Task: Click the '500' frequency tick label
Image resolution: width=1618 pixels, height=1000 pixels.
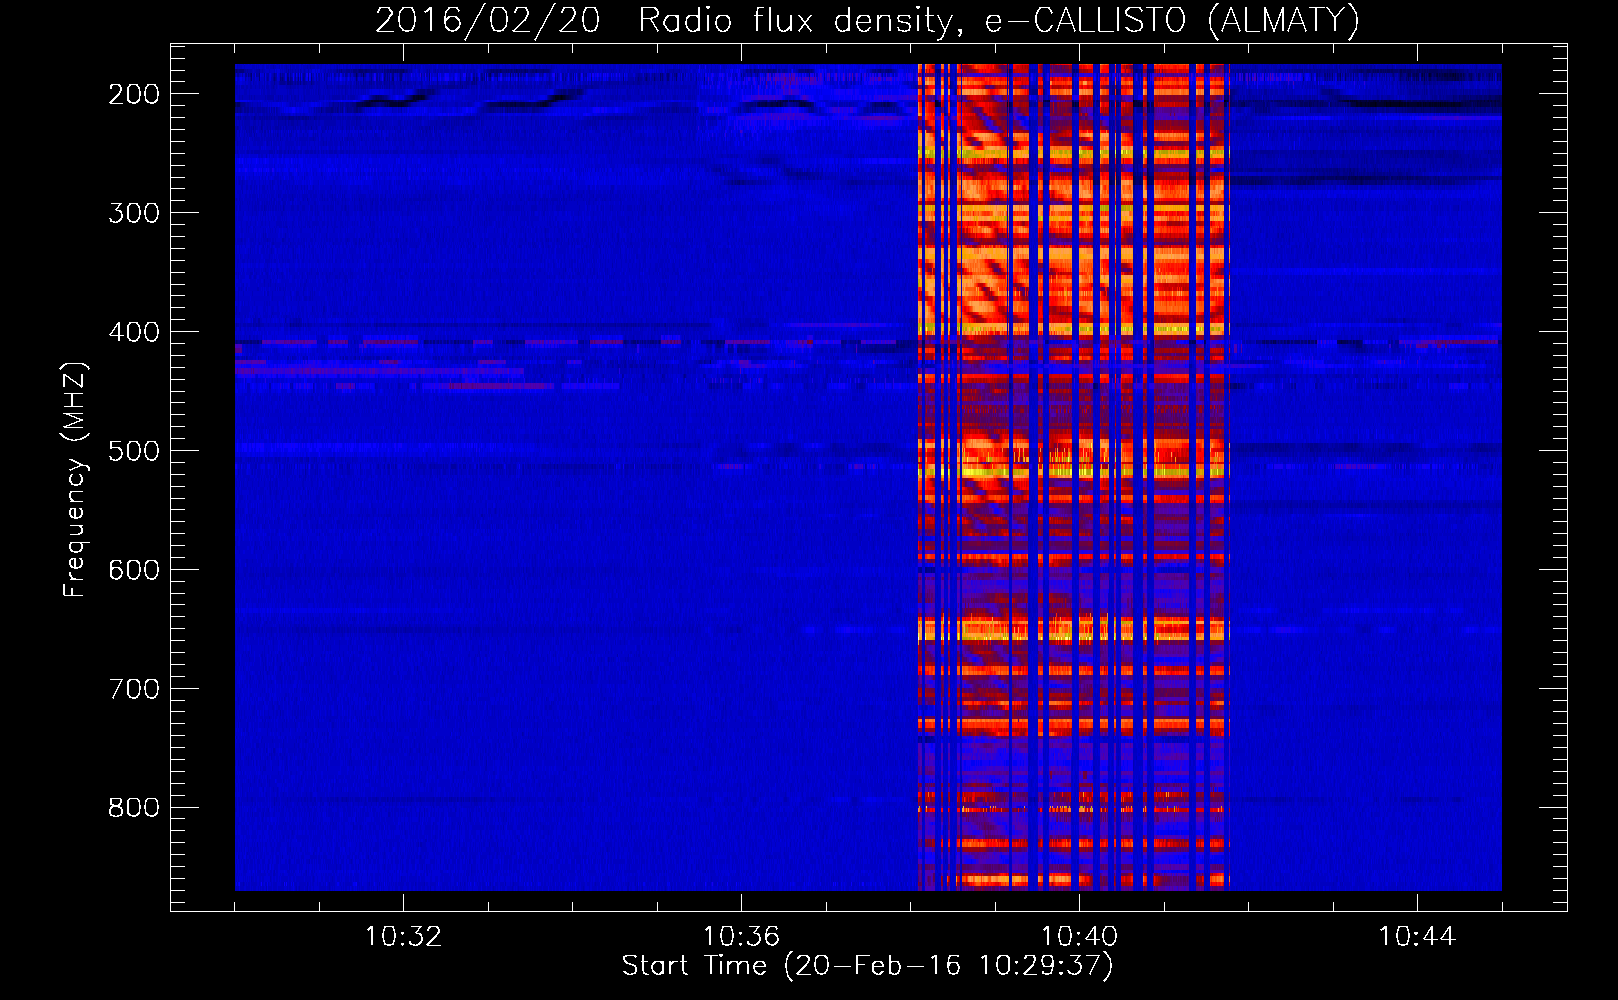Action: click(134, 451)
